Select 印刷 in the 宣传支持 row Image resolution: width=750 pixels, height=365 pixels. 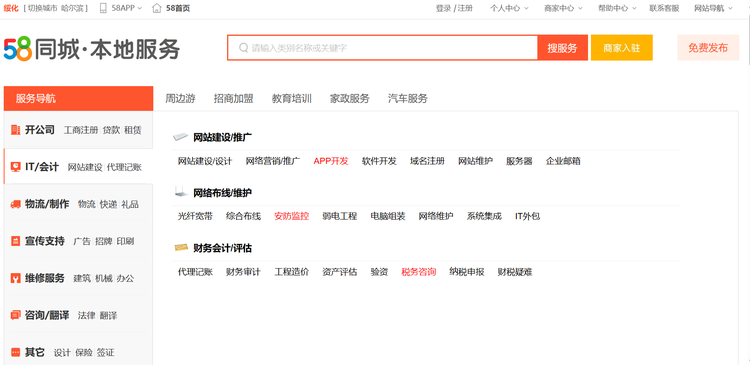(125, 241)
